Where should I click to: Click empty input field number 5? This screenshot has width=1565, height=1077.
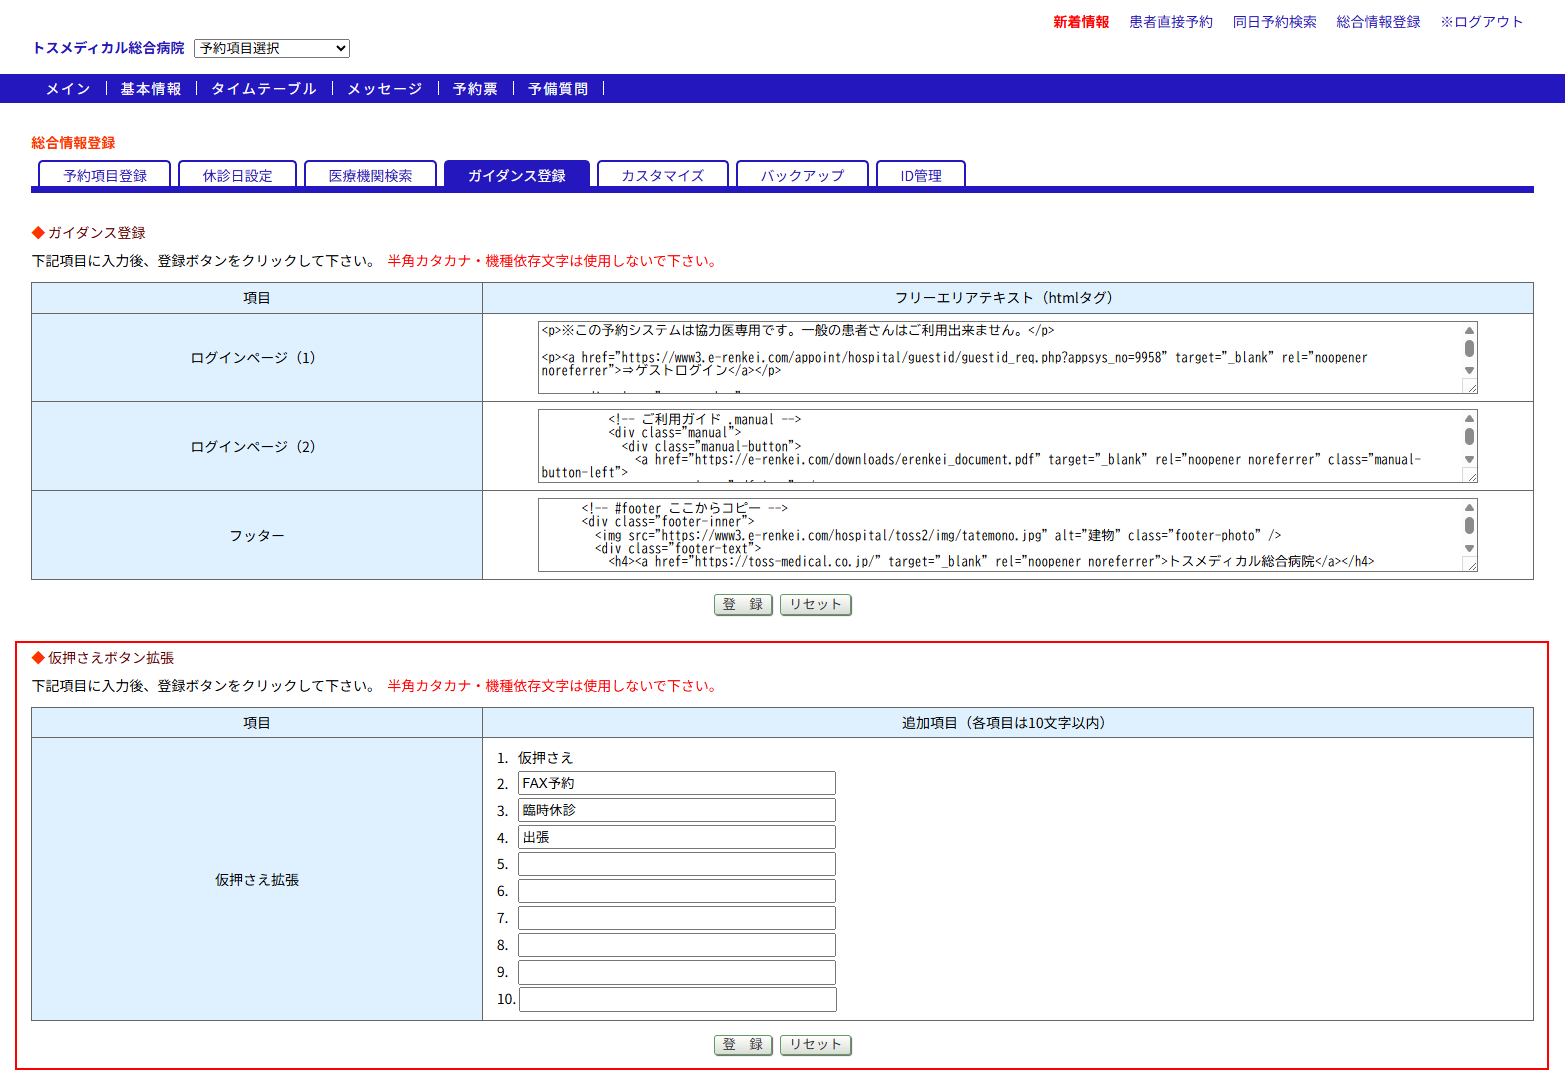tap(677, 864)
